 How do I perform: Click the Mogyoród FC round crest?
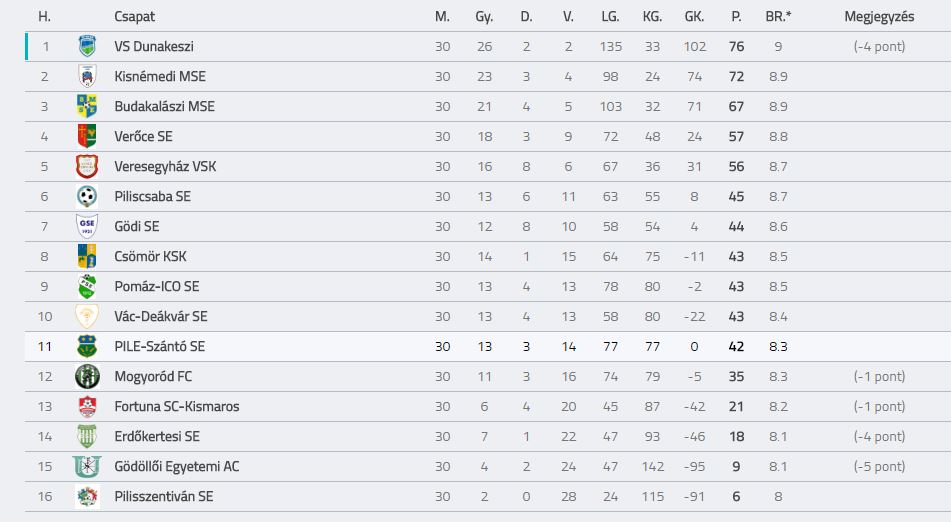(x=87, y=376)
